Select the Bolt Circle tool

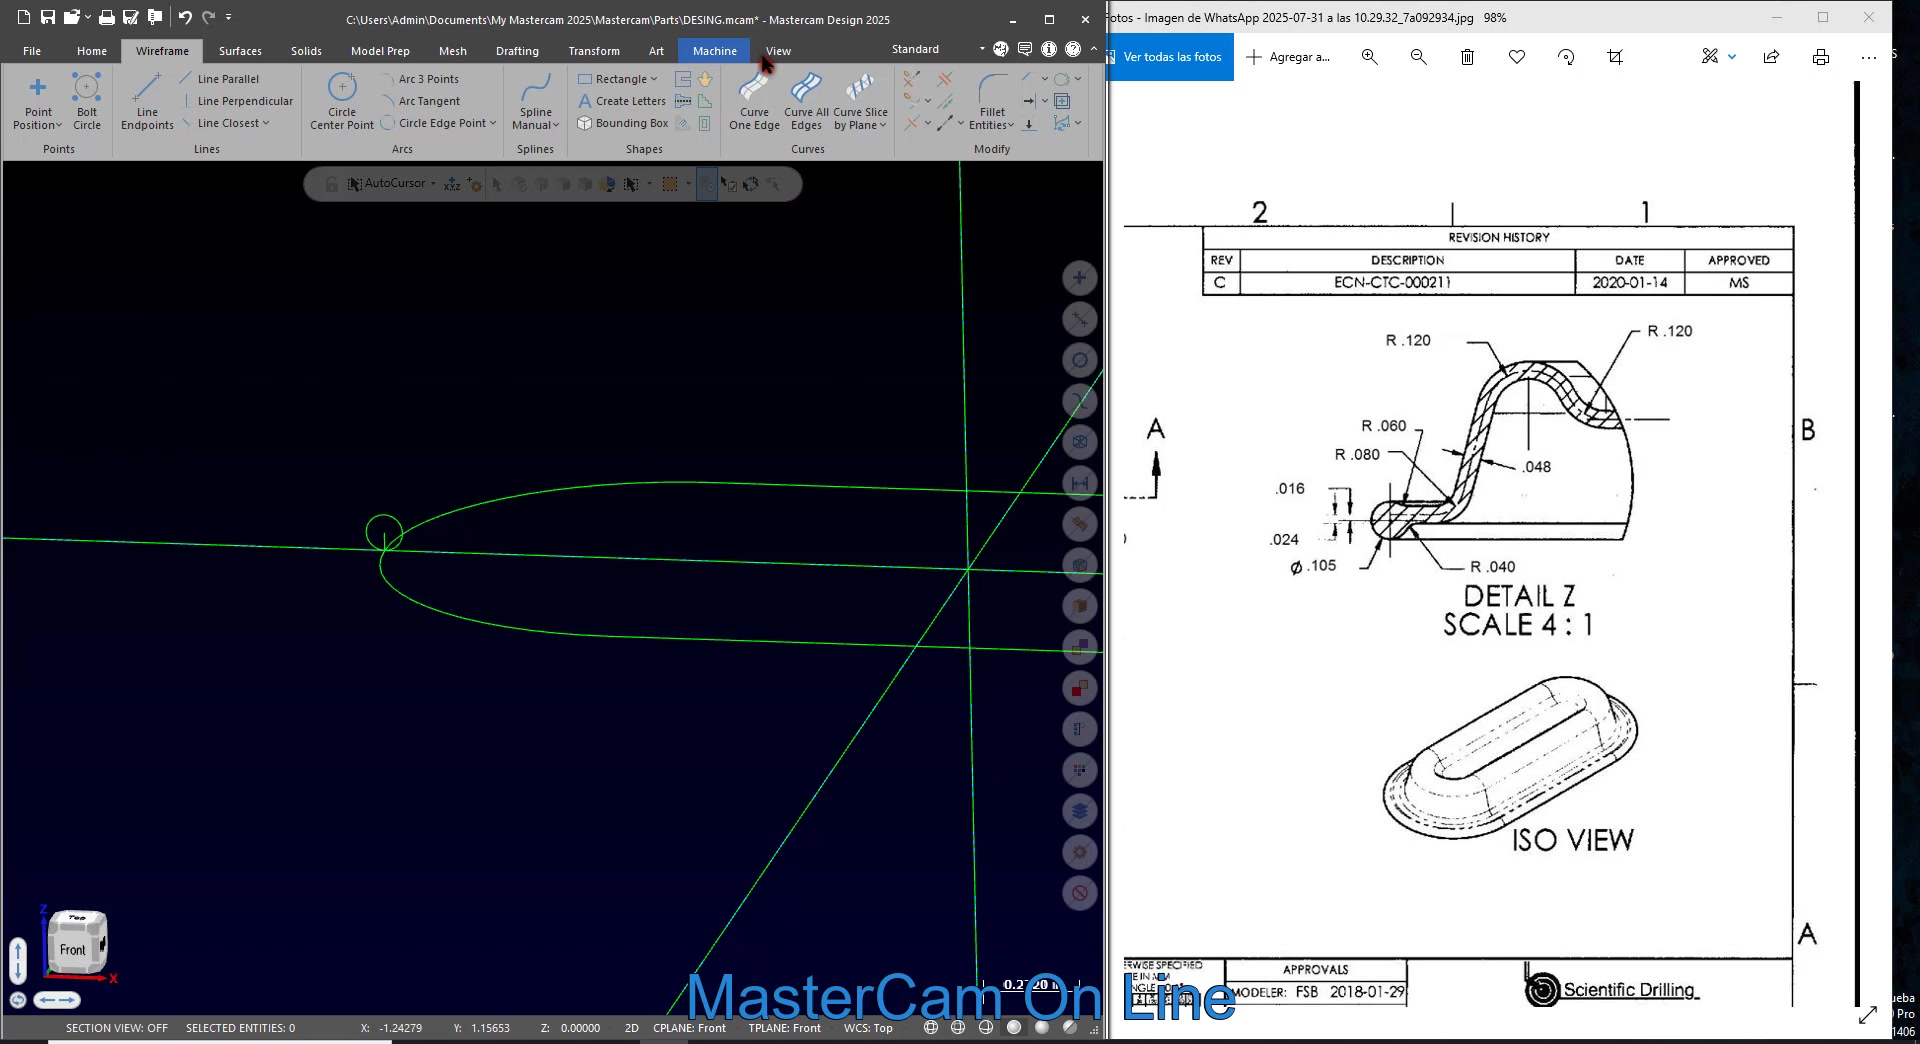87,102
